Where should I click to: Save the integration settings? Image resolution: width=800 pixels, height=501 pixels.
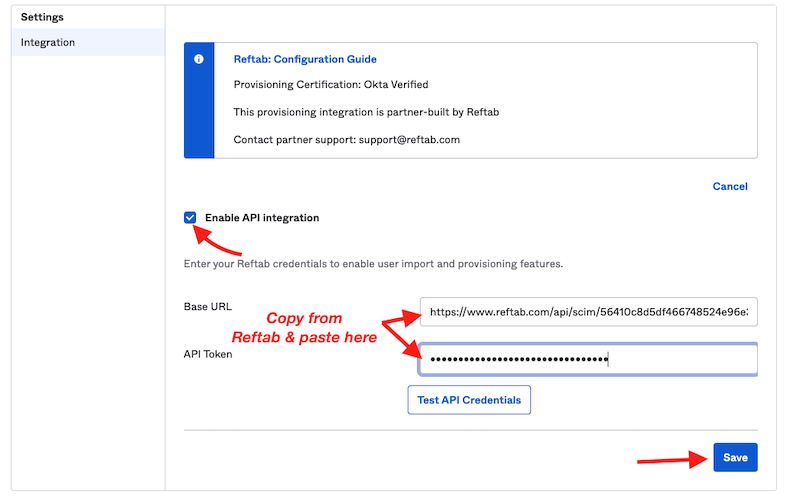735,457
